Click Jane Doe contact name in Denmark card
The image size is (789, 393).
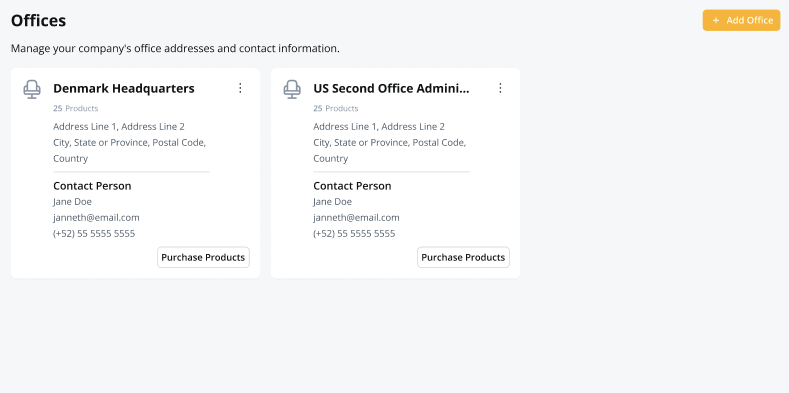click(x=72, y=202)
